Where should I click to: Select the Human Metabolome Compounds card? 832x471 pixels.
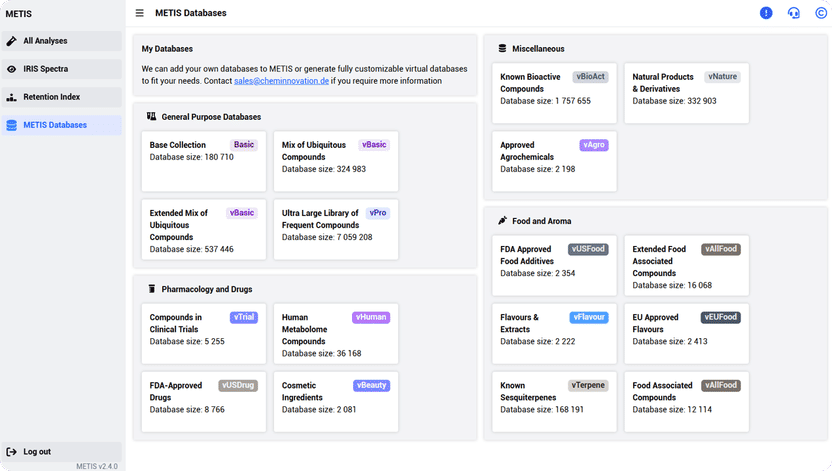click(x=336, y=334)
